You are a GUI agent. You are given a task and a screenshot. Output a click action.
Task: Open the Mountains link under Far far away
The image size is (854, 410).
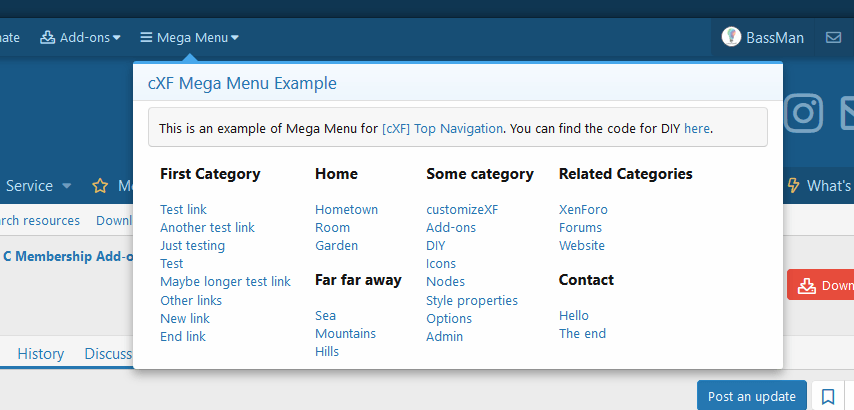(345, 333)
